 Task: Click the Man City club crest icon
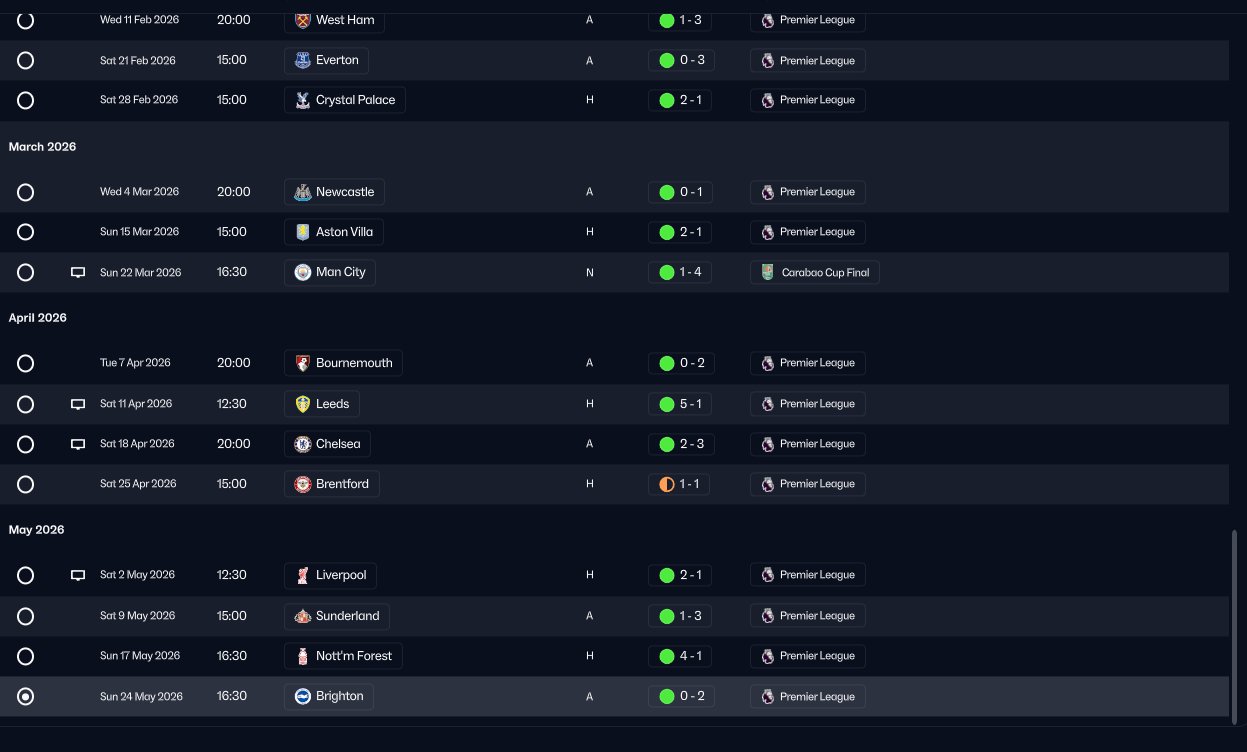(x=303, y=272)
